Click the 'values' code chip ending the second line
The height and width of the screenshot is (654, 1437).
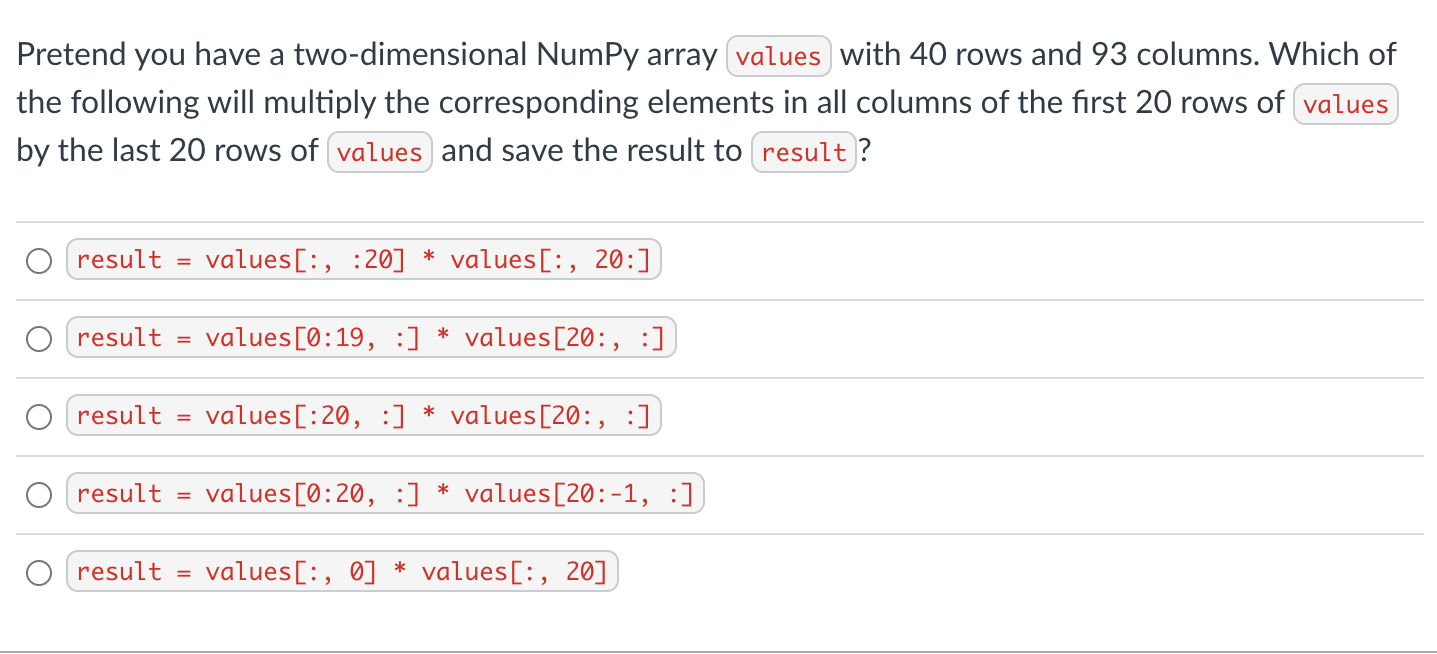1346,104
